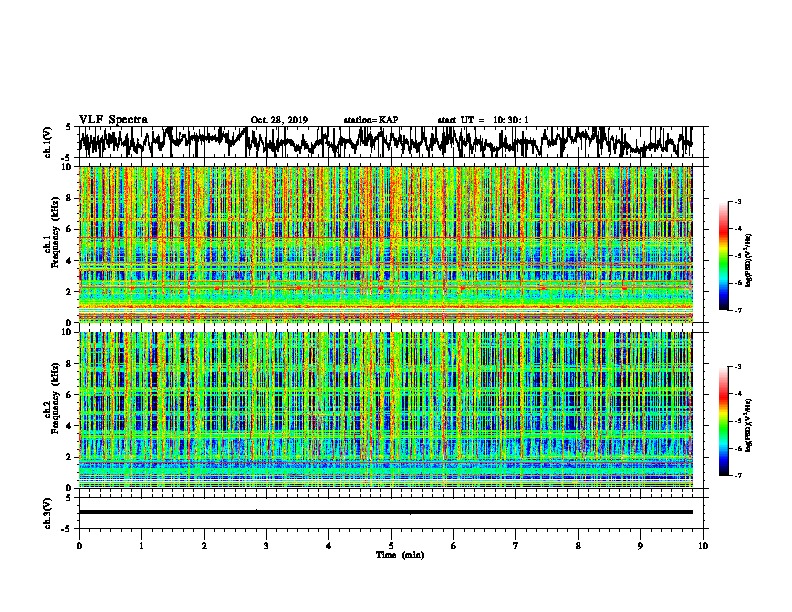Click the "8" kHz tick of ch.1 spectrogram
Screen dimensions: 792x612
70,198
